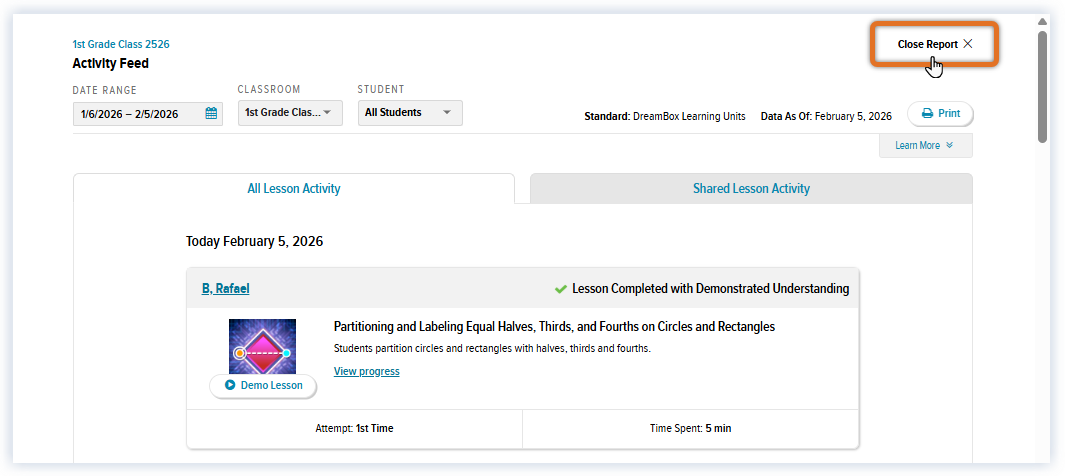Click 'Lesson Completed with Demonstrated Understanding' status text
Image resolution: width=1065 pixels, height=476 pixels.
(x=710, y=289)
